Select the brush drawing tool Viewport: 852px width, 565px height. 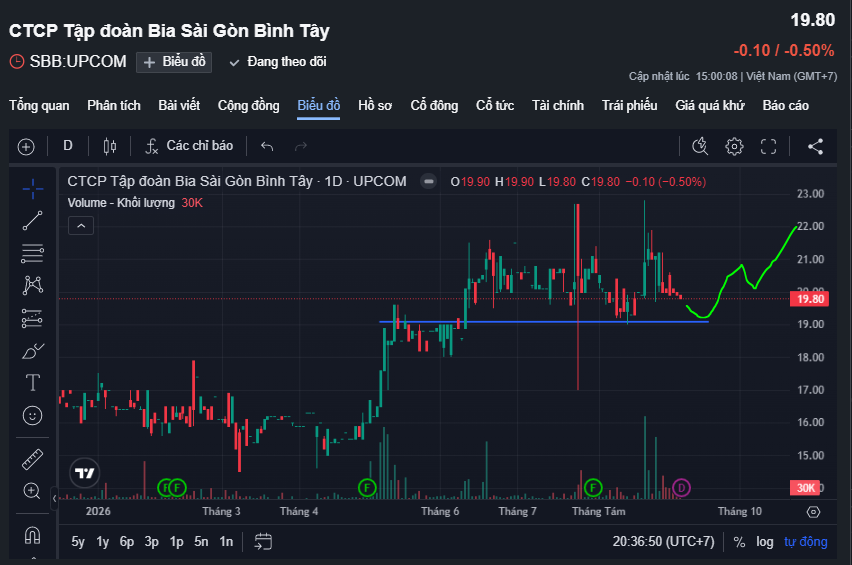coord(33,351)
